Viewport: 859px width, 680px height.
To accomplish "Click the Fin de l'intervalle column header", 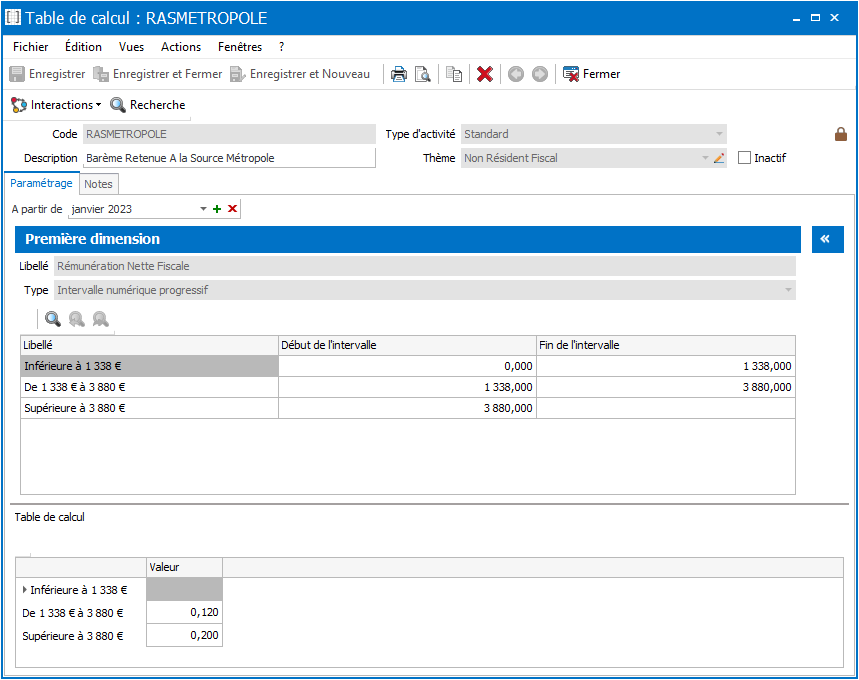I will [x=666, y=345].
